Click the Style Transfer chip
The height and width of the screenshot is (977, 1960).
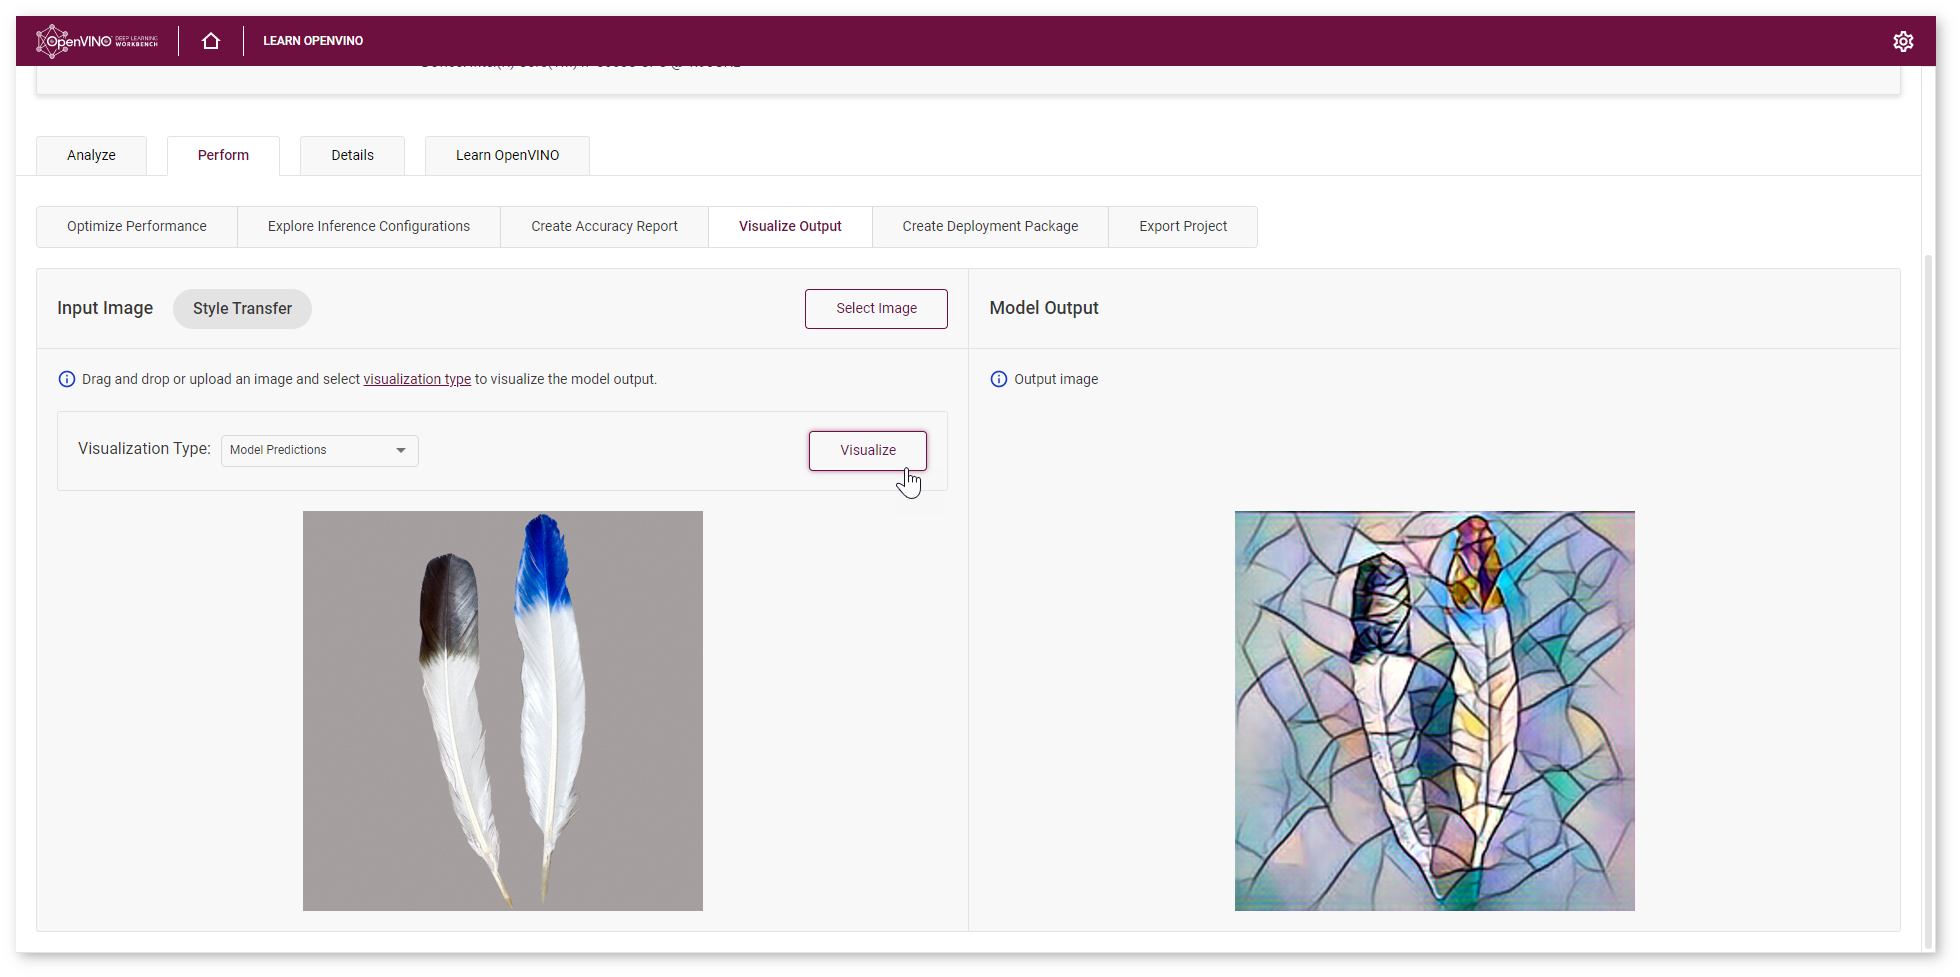(x=242, y=308)
